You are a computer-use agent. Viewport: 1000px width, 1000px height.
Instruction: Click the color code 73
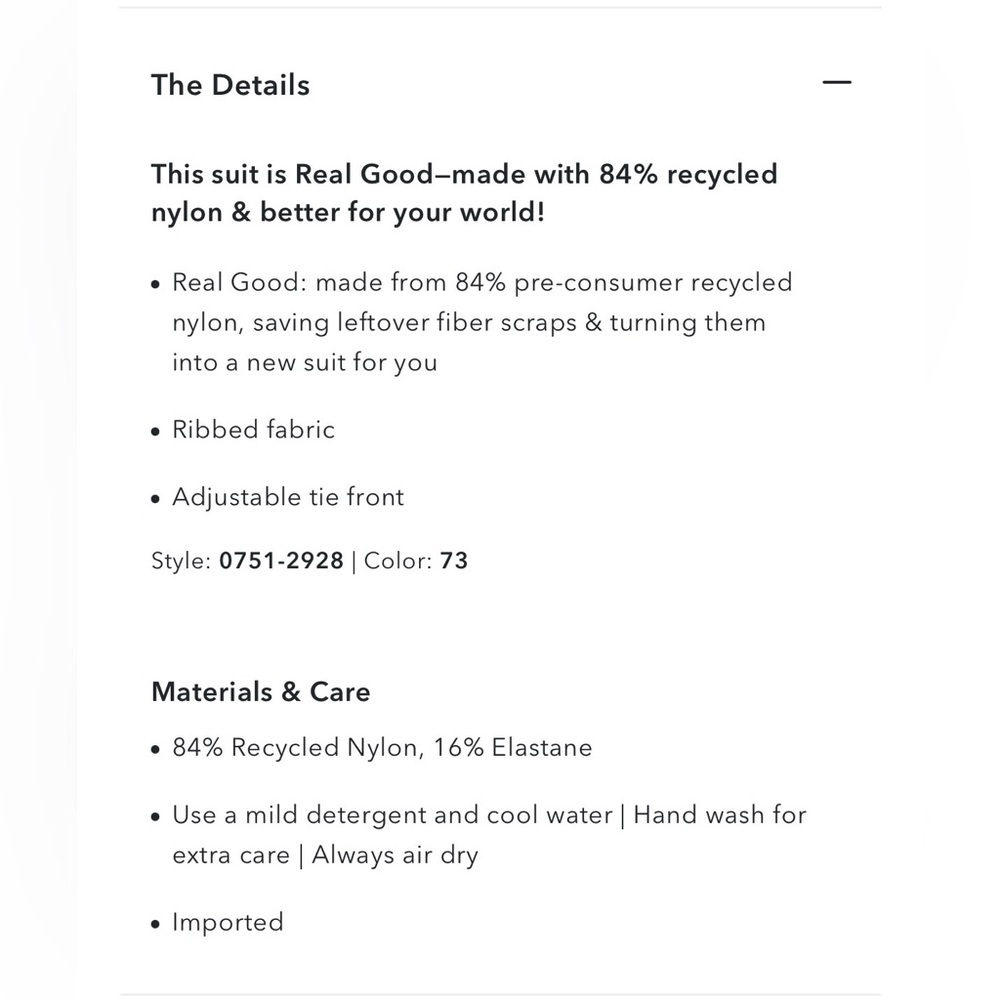point(454,561)
